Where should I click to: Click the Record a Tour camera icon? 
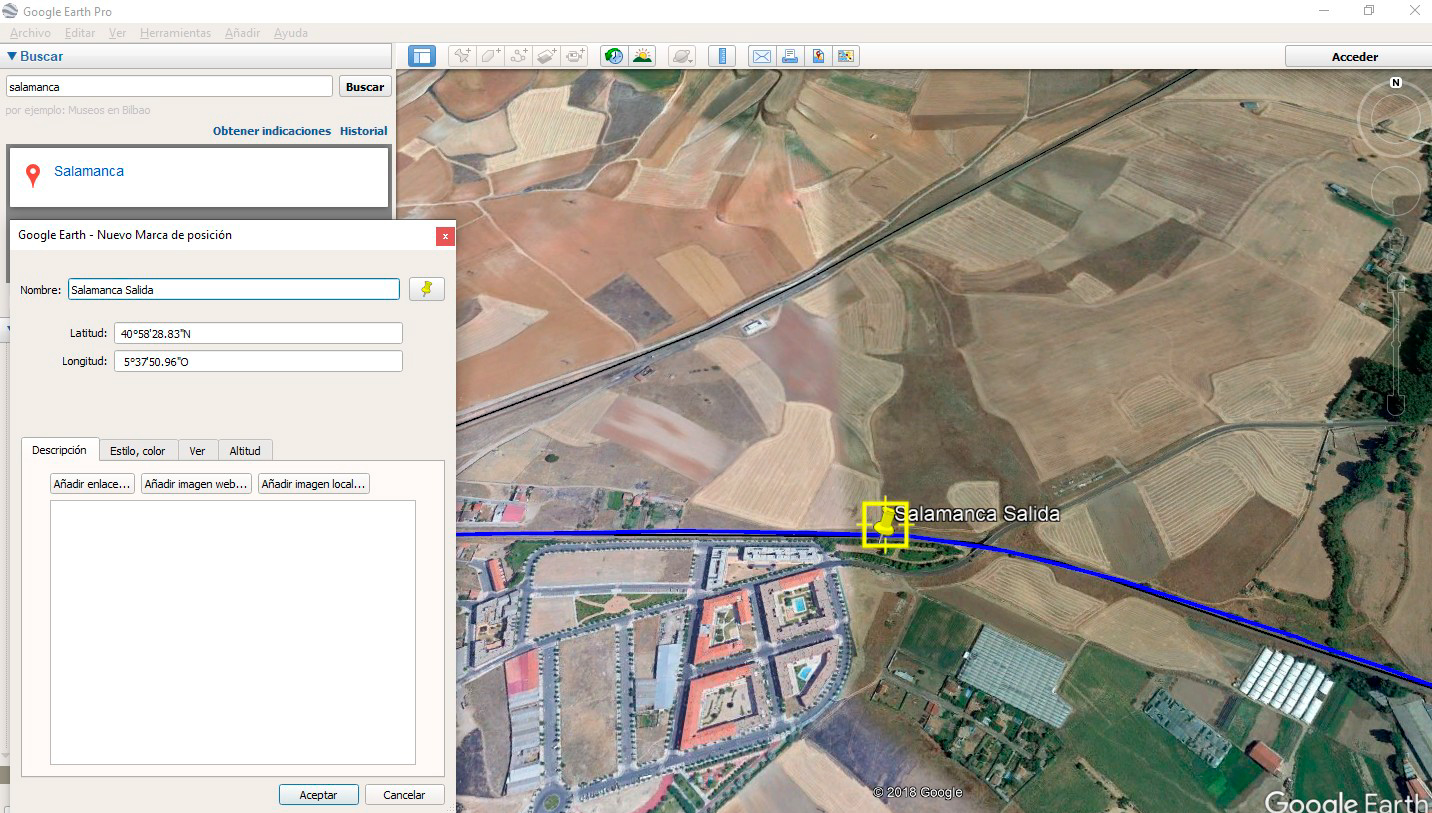[575, 56]
